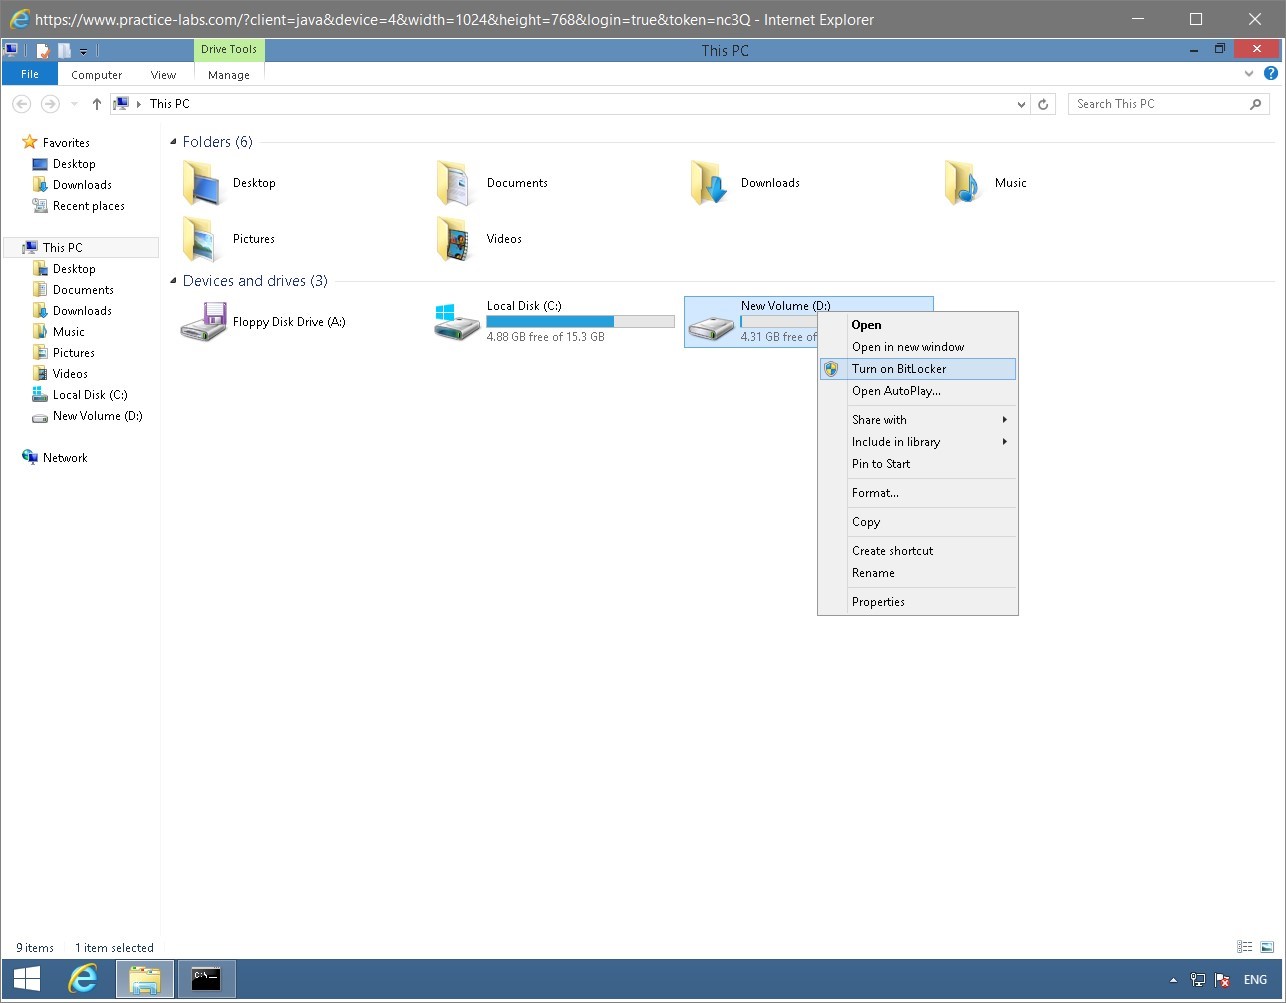This screenshot has height=1003, width=1286.
Task: Switch to the Manage ribbon tab
Action: (228, 74)
